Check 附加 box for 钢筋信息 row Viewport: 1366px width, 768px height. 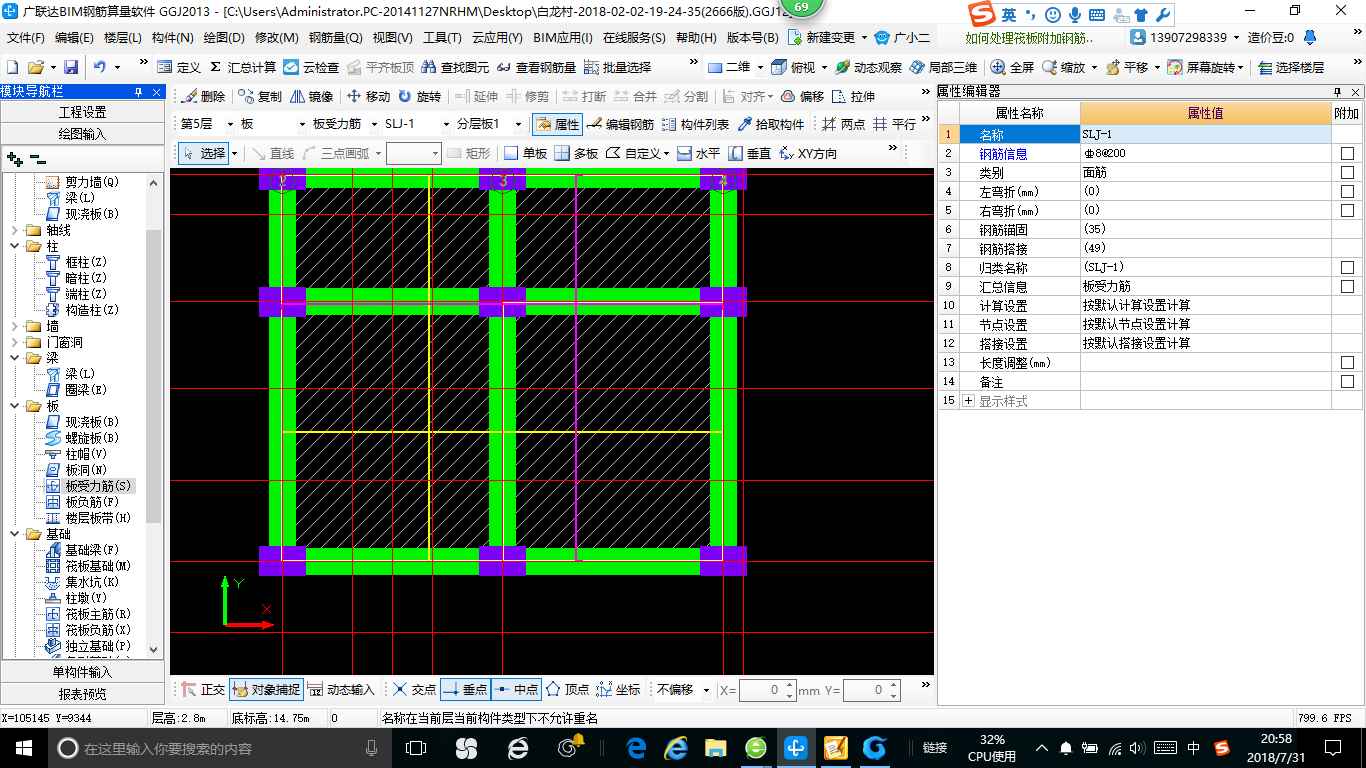point(1347,154)
